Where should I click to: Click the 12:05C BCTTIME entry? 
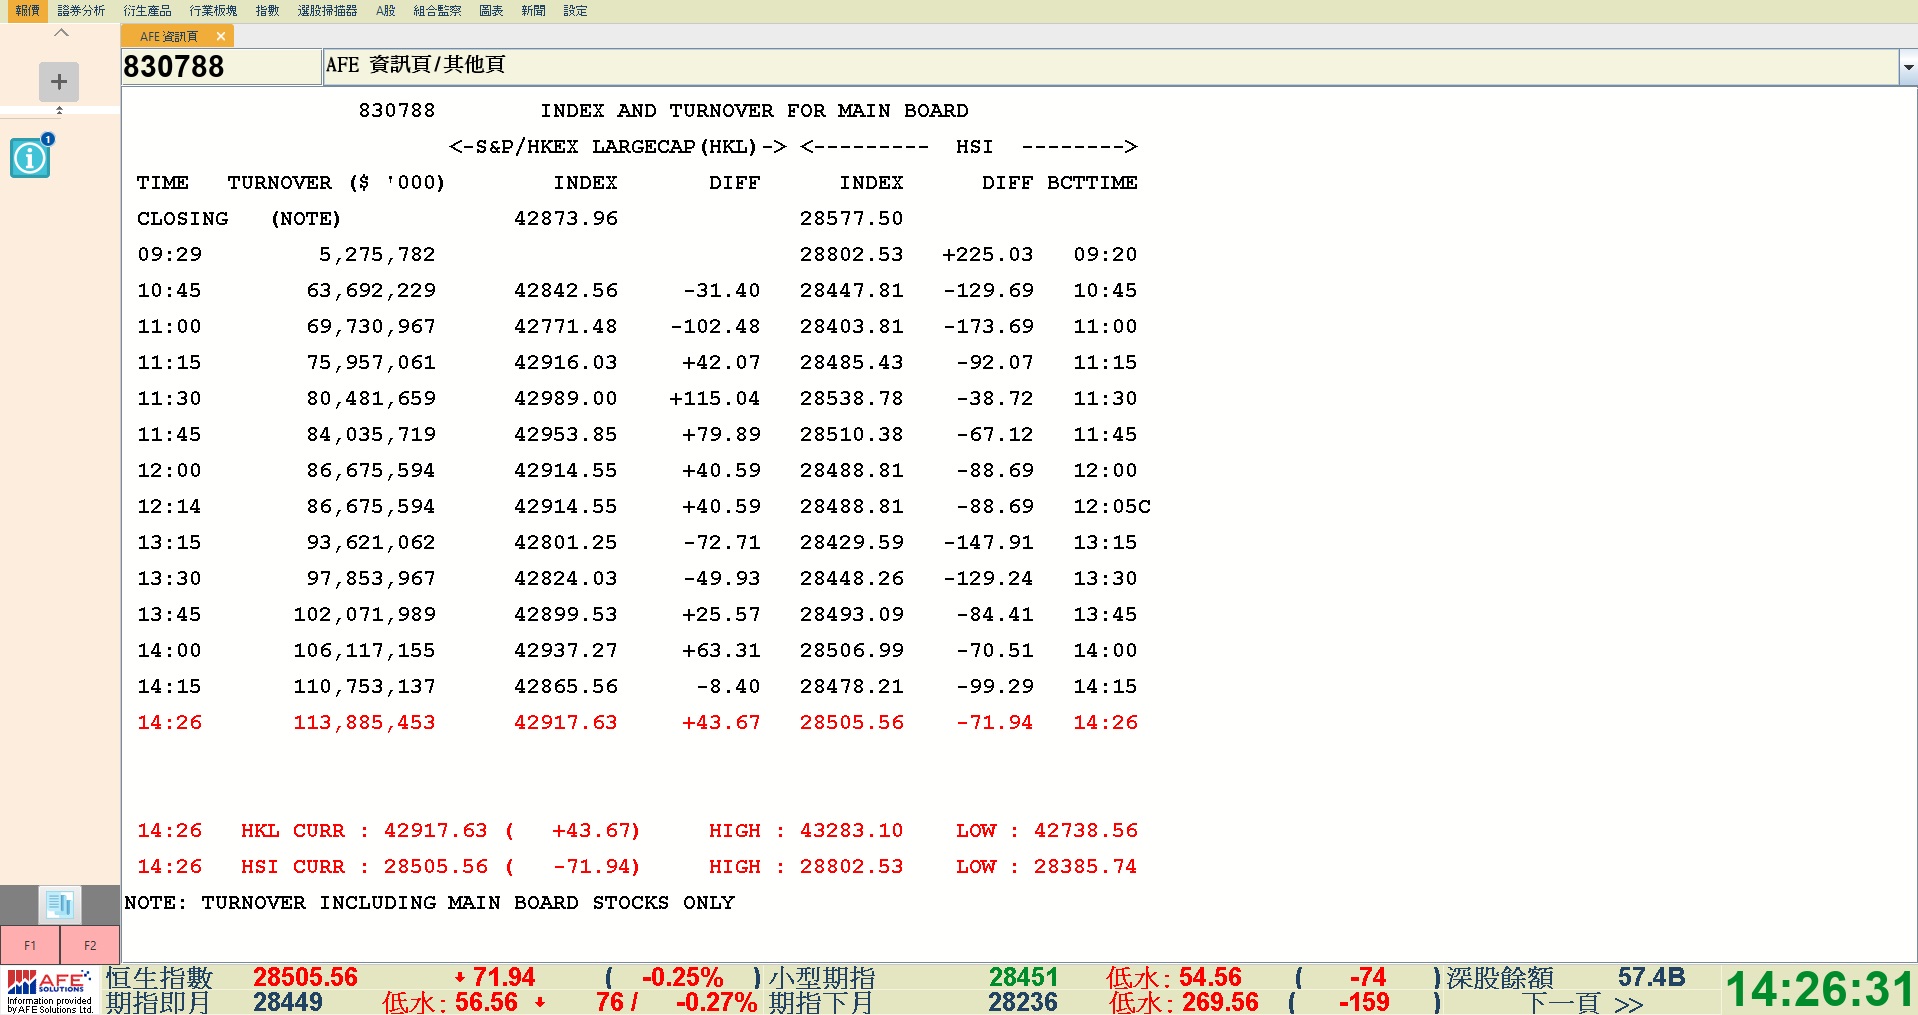(x=1112, y=506)
